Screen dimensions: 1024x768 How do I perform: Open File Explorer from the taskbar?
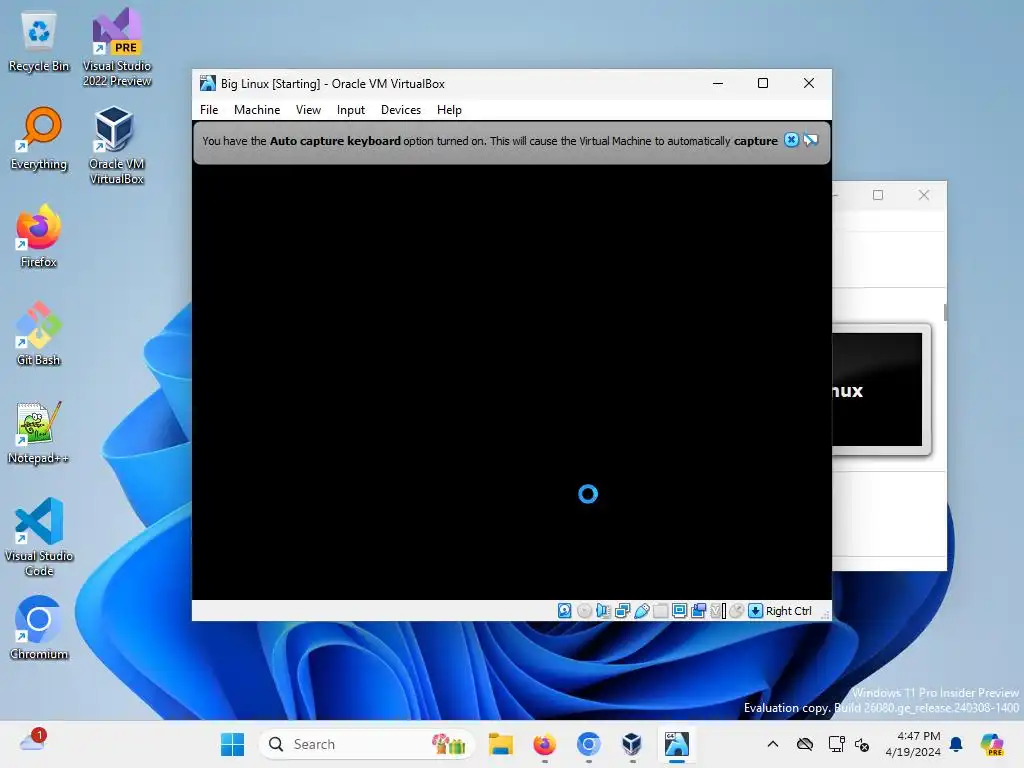(x=501, y=744)
